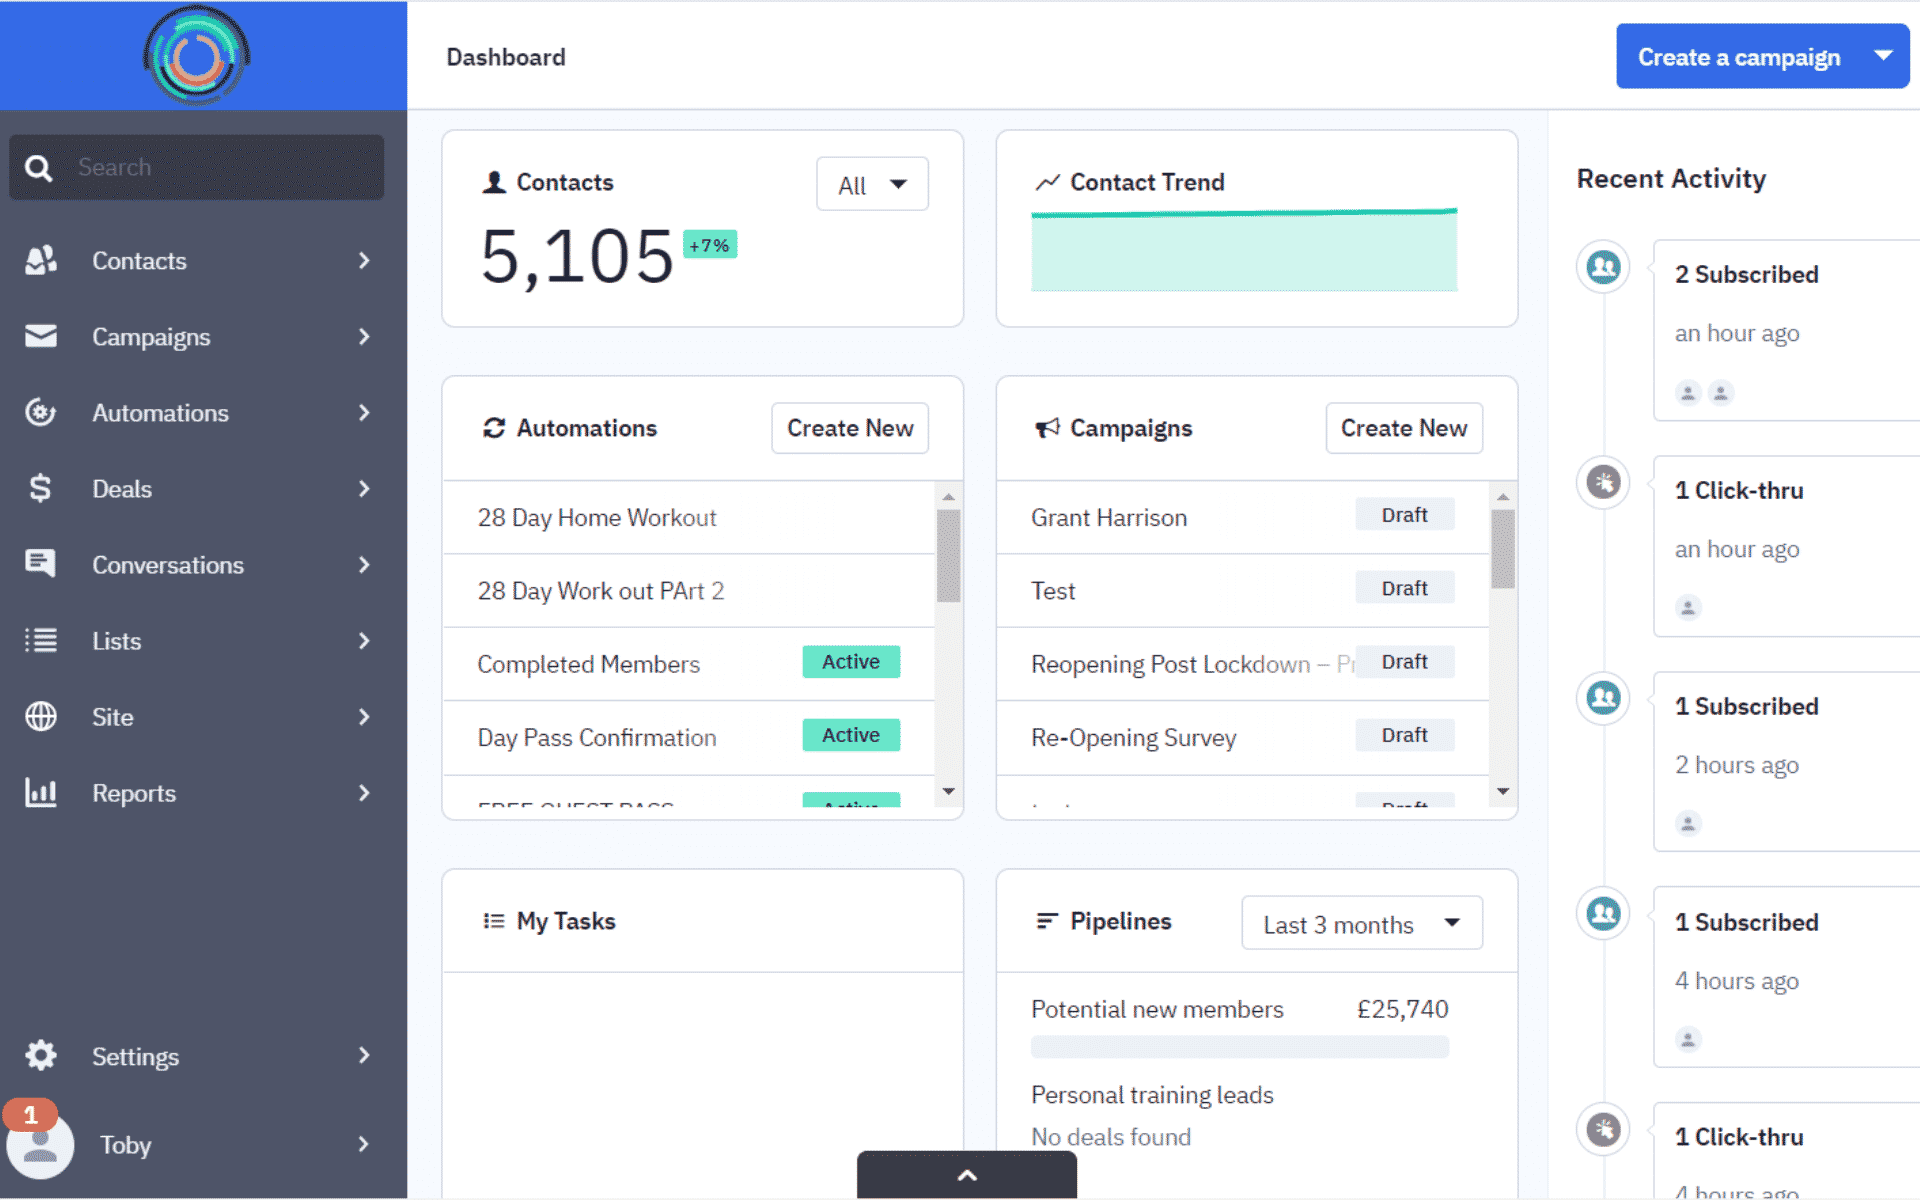The height and width of the screenshot is (1200, 1920).
Task: Click the Lists icon in the sidebar
Action: (x=40, y=640)
